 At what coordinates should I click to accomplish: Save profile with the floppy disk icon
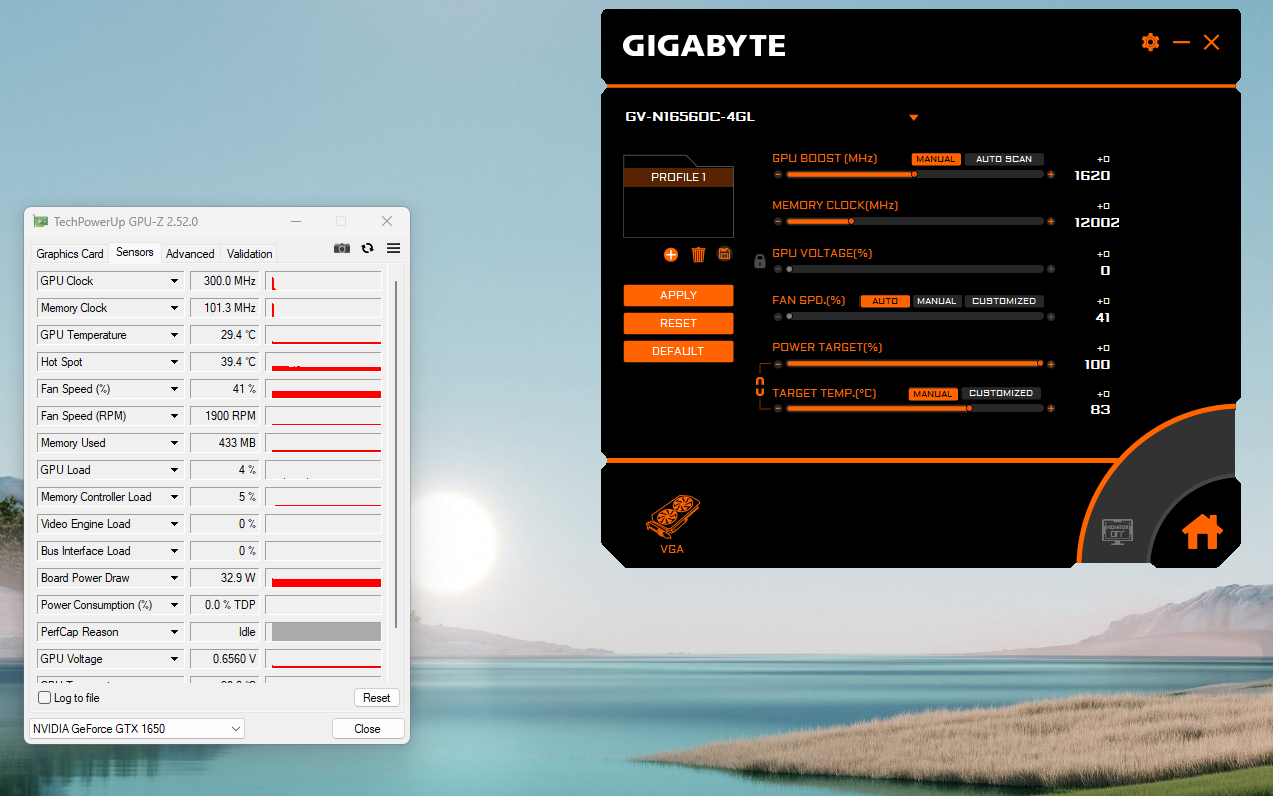click(x=725, y=254)
